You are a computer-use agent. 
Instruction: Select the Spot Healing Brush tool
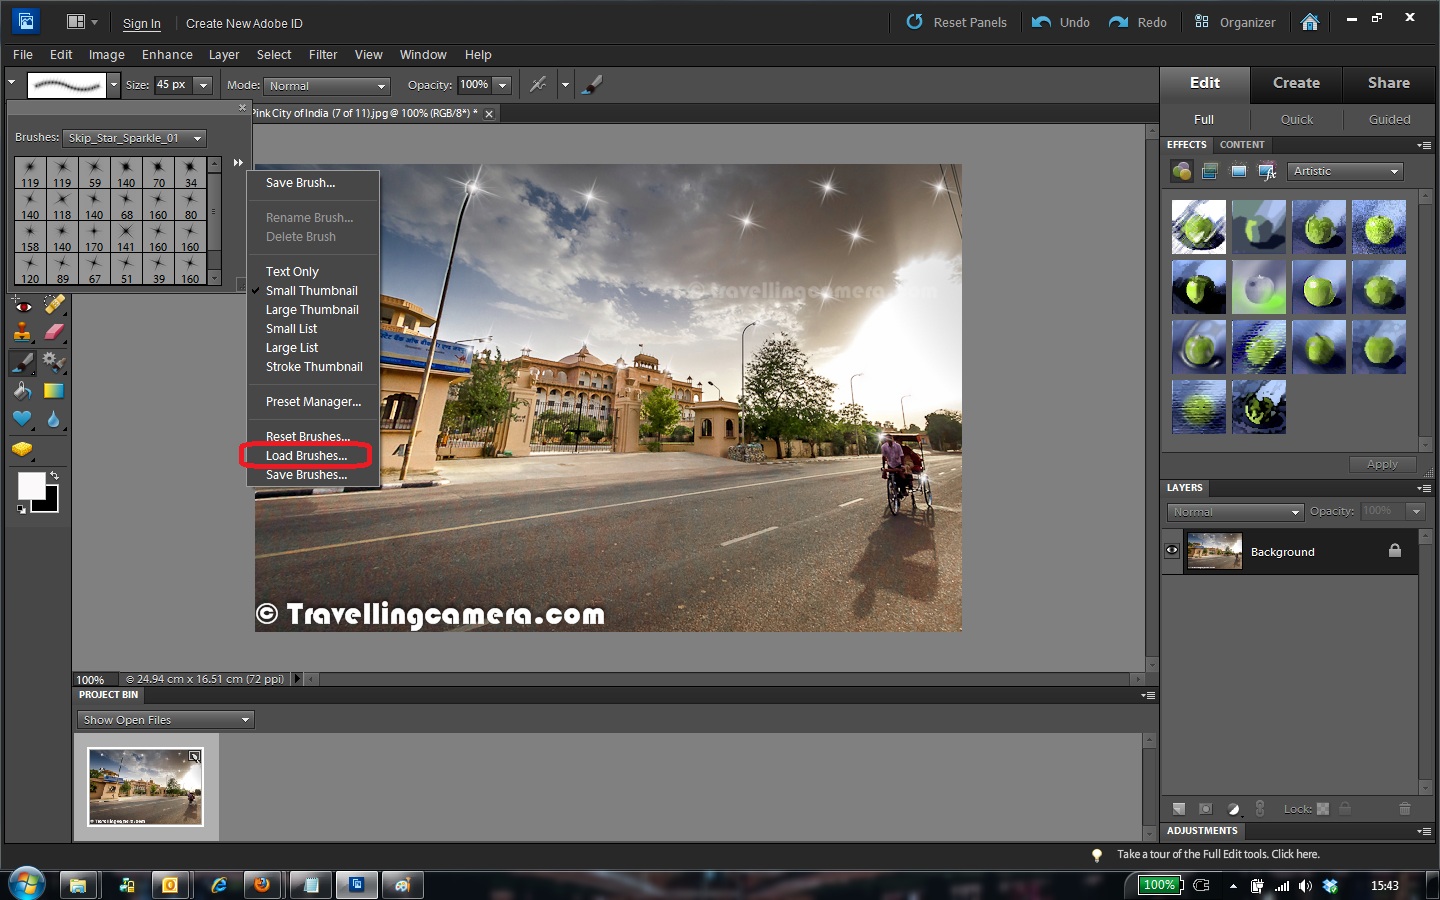tap(54, 304)
